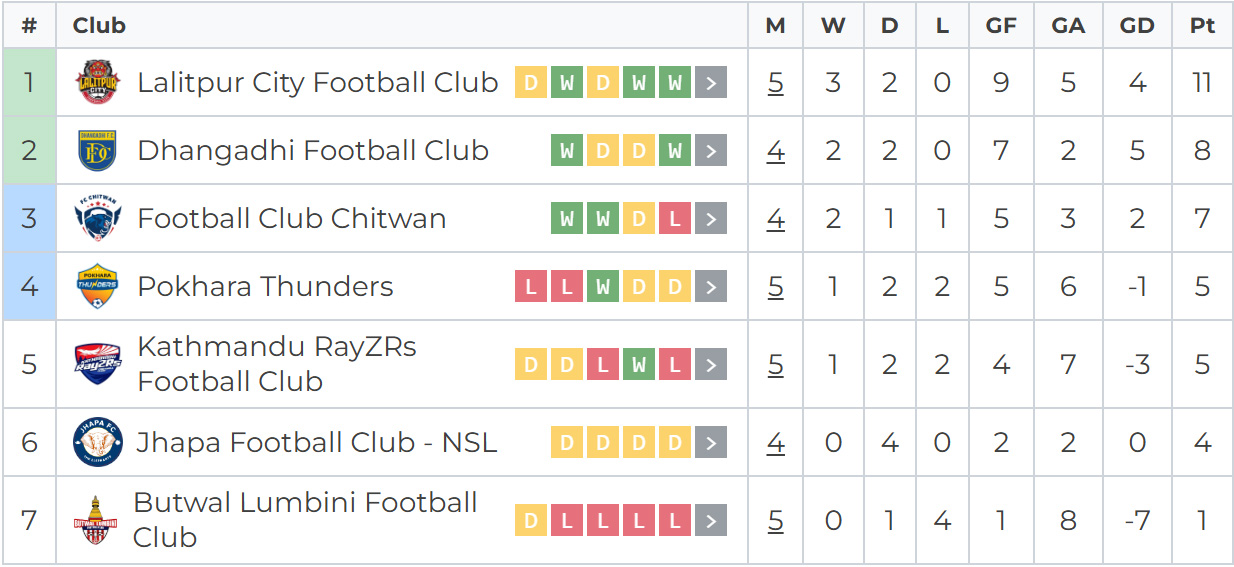The height and width of the screenshot is (567, 1234).
Task: Open Lalitpur City's matches played number
Action: 776,83
